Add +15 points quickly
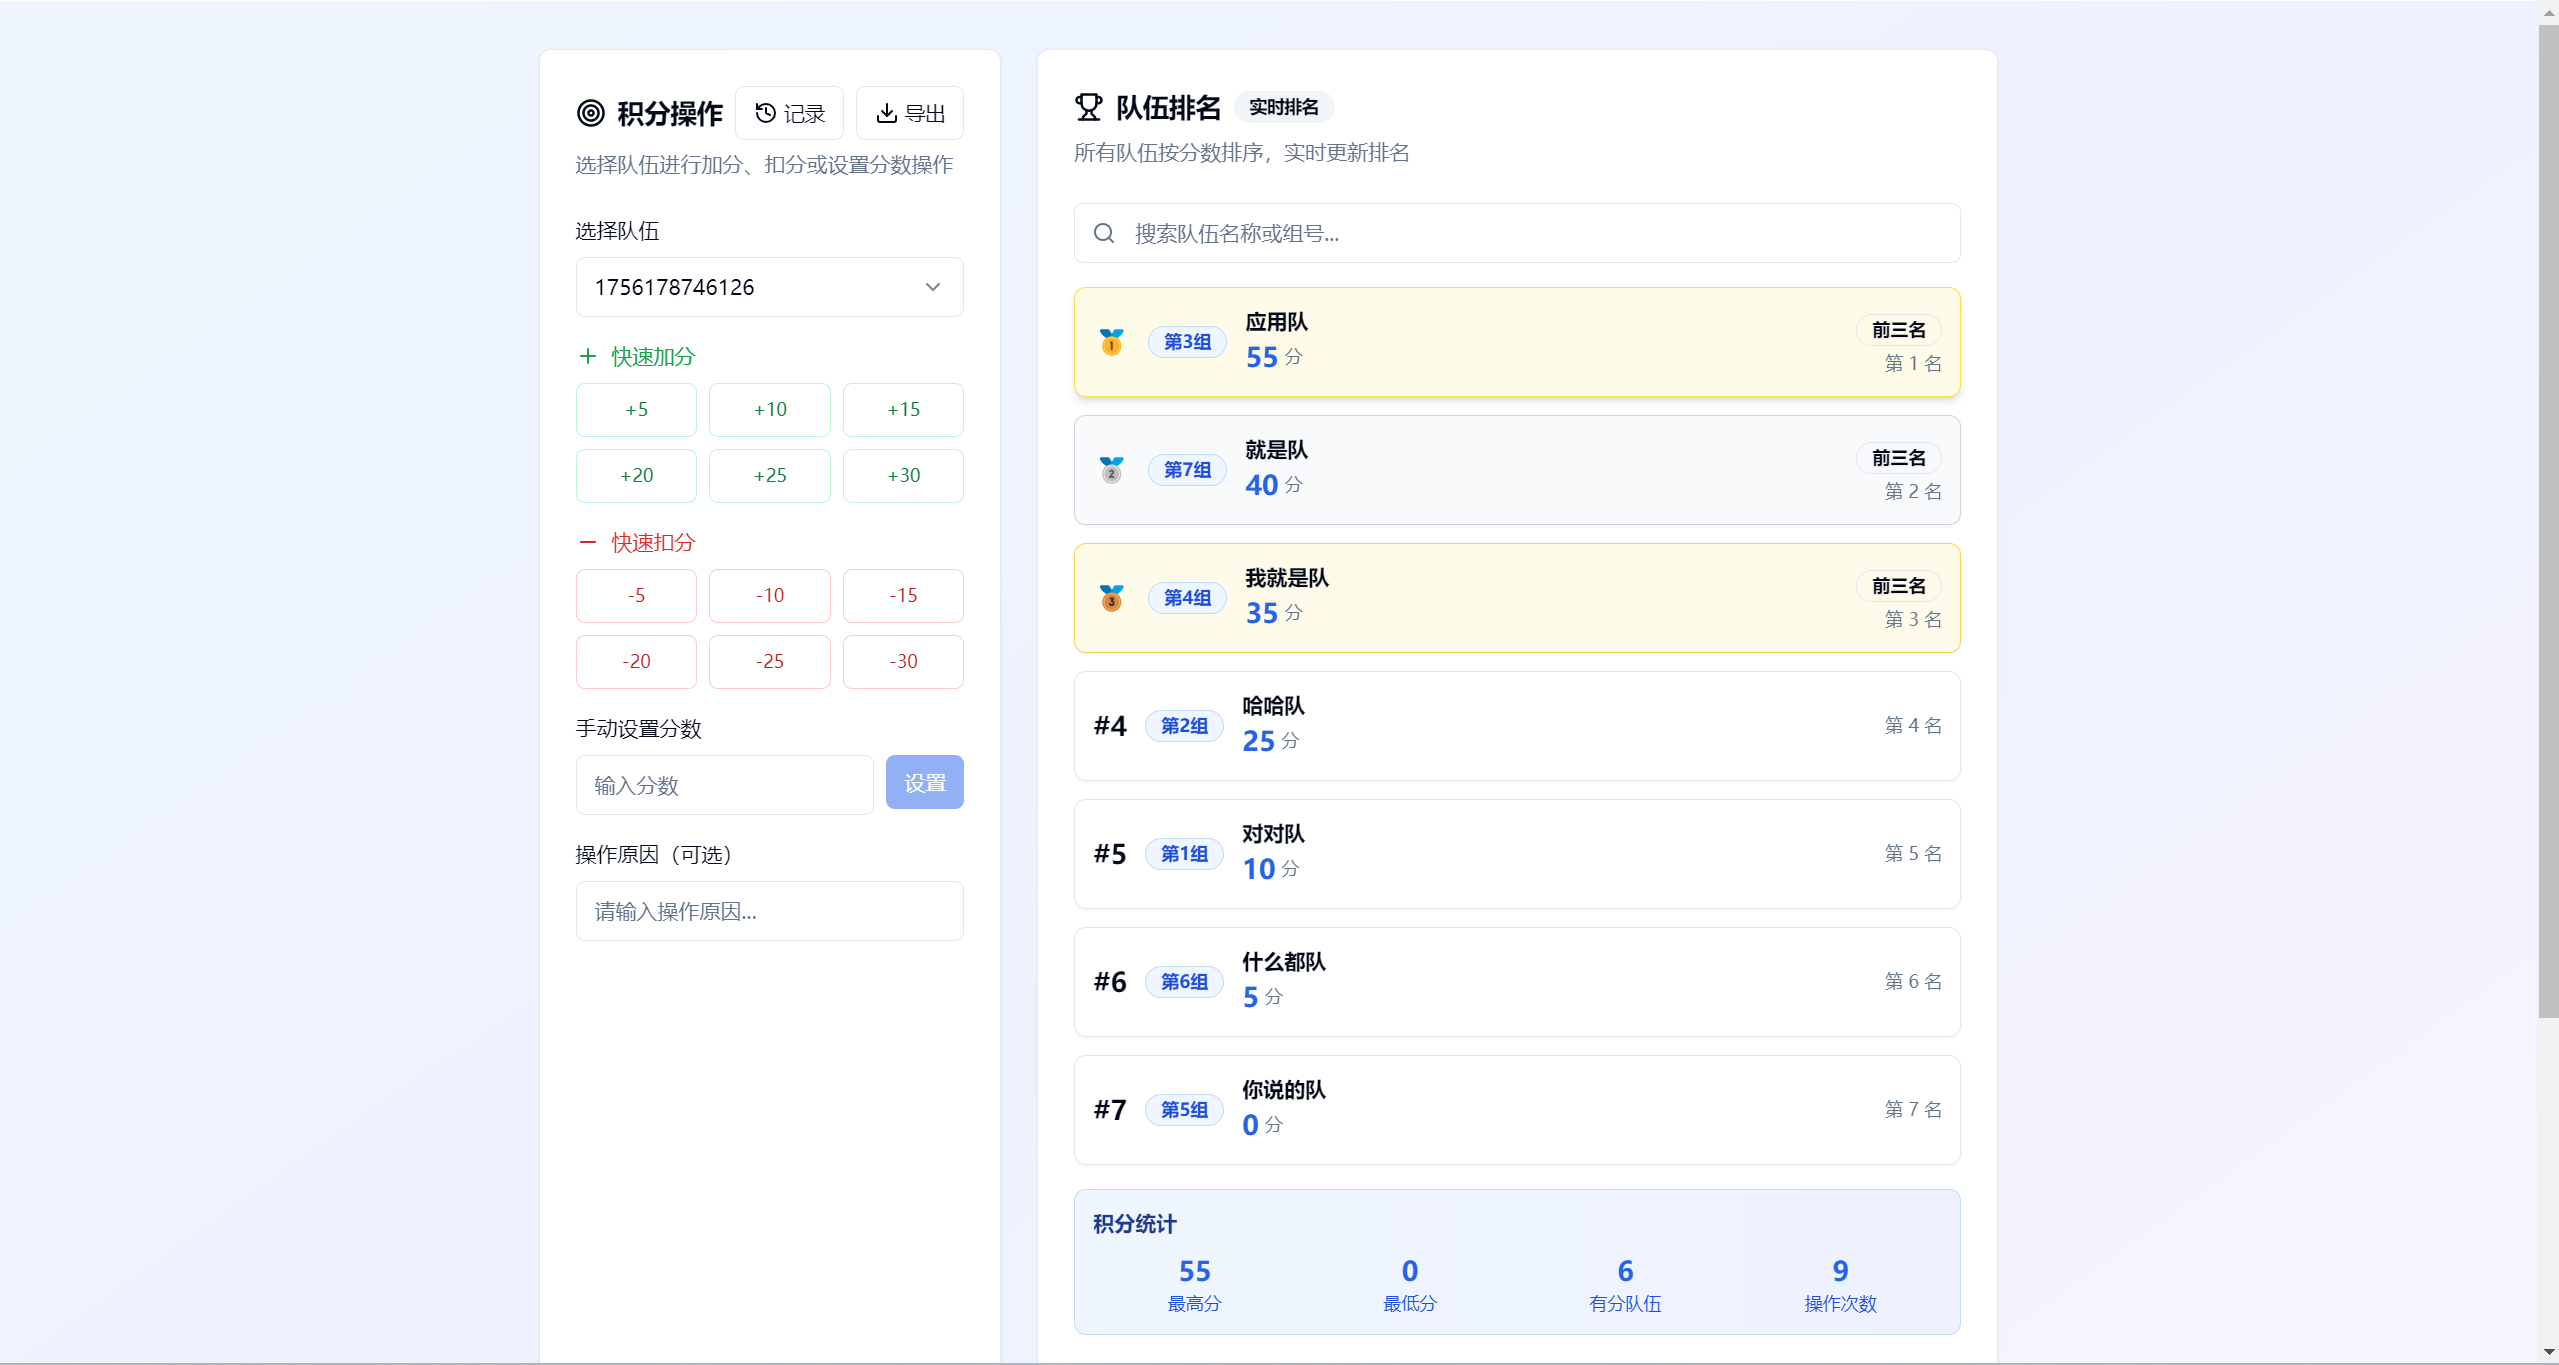Screen dimensions: 2559x1365 tap(903, 410)
